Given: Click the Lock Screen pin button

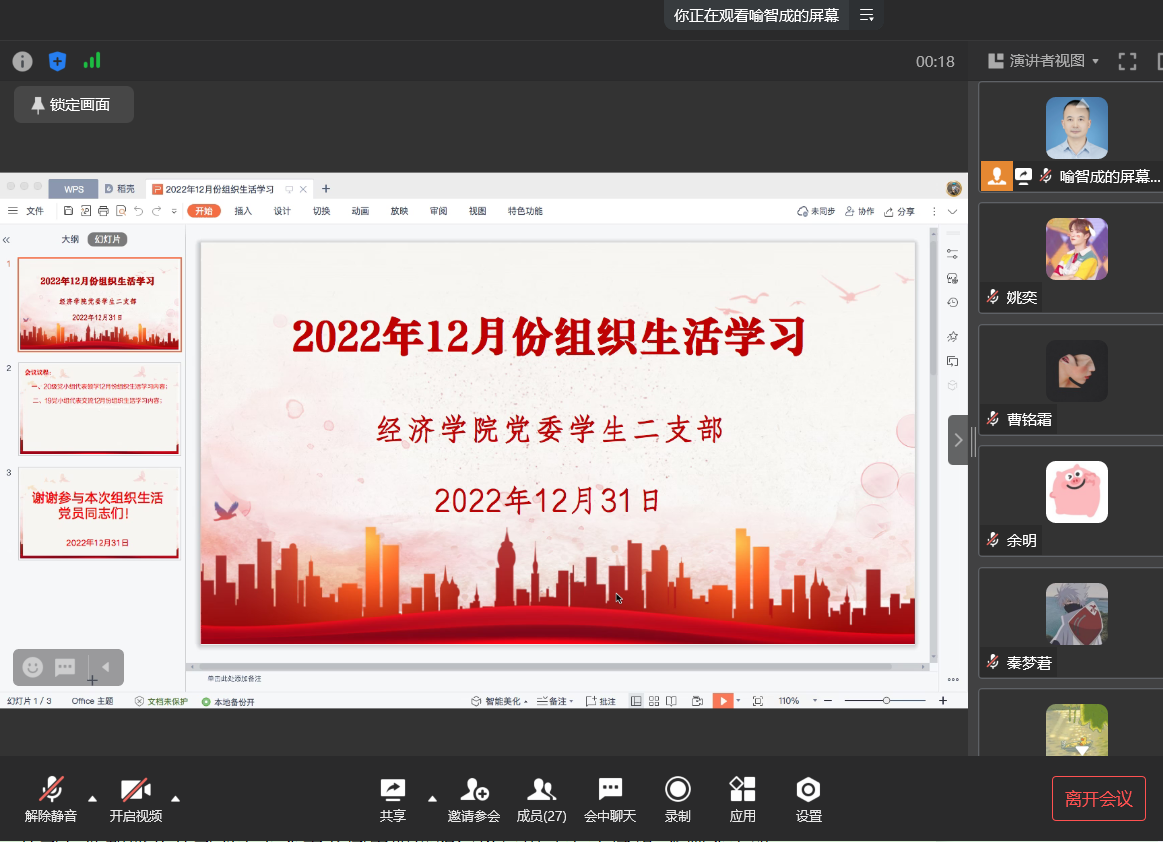Looking at the screenshot, I should (x=73, y=104).
